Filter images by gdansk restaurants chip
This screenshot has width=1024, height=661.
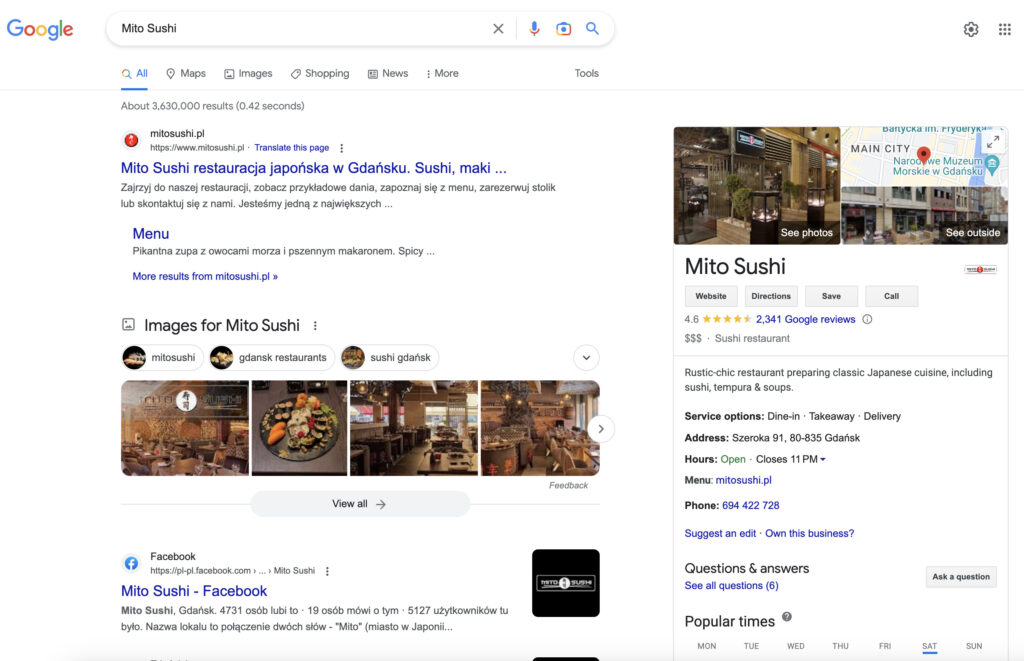point(272,357)
